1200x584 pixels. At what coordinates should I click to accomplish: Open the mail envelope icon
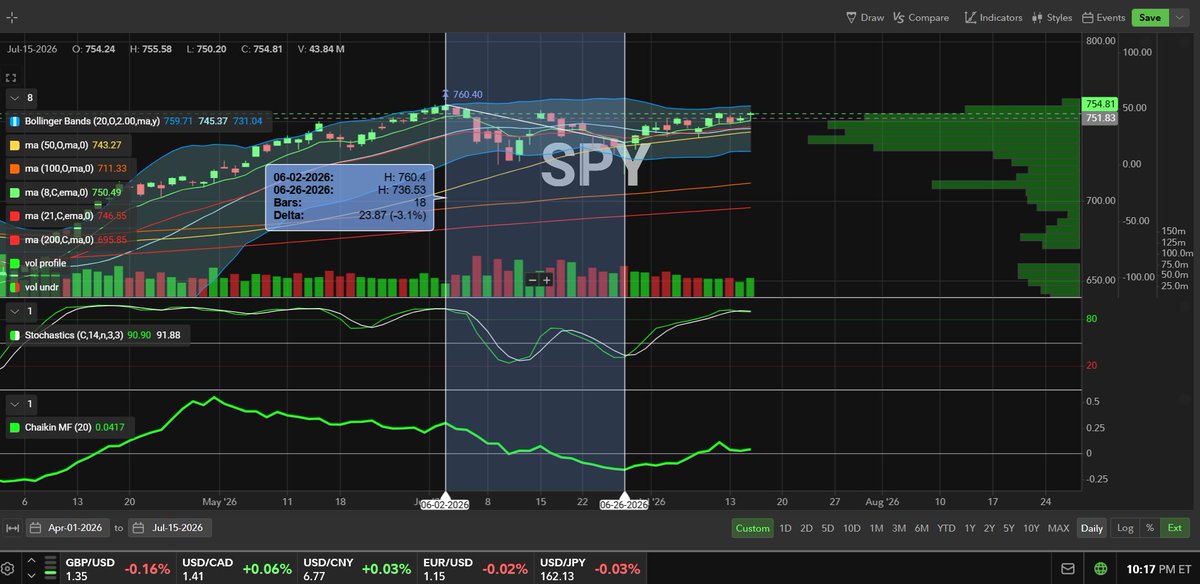point(1068,568)
